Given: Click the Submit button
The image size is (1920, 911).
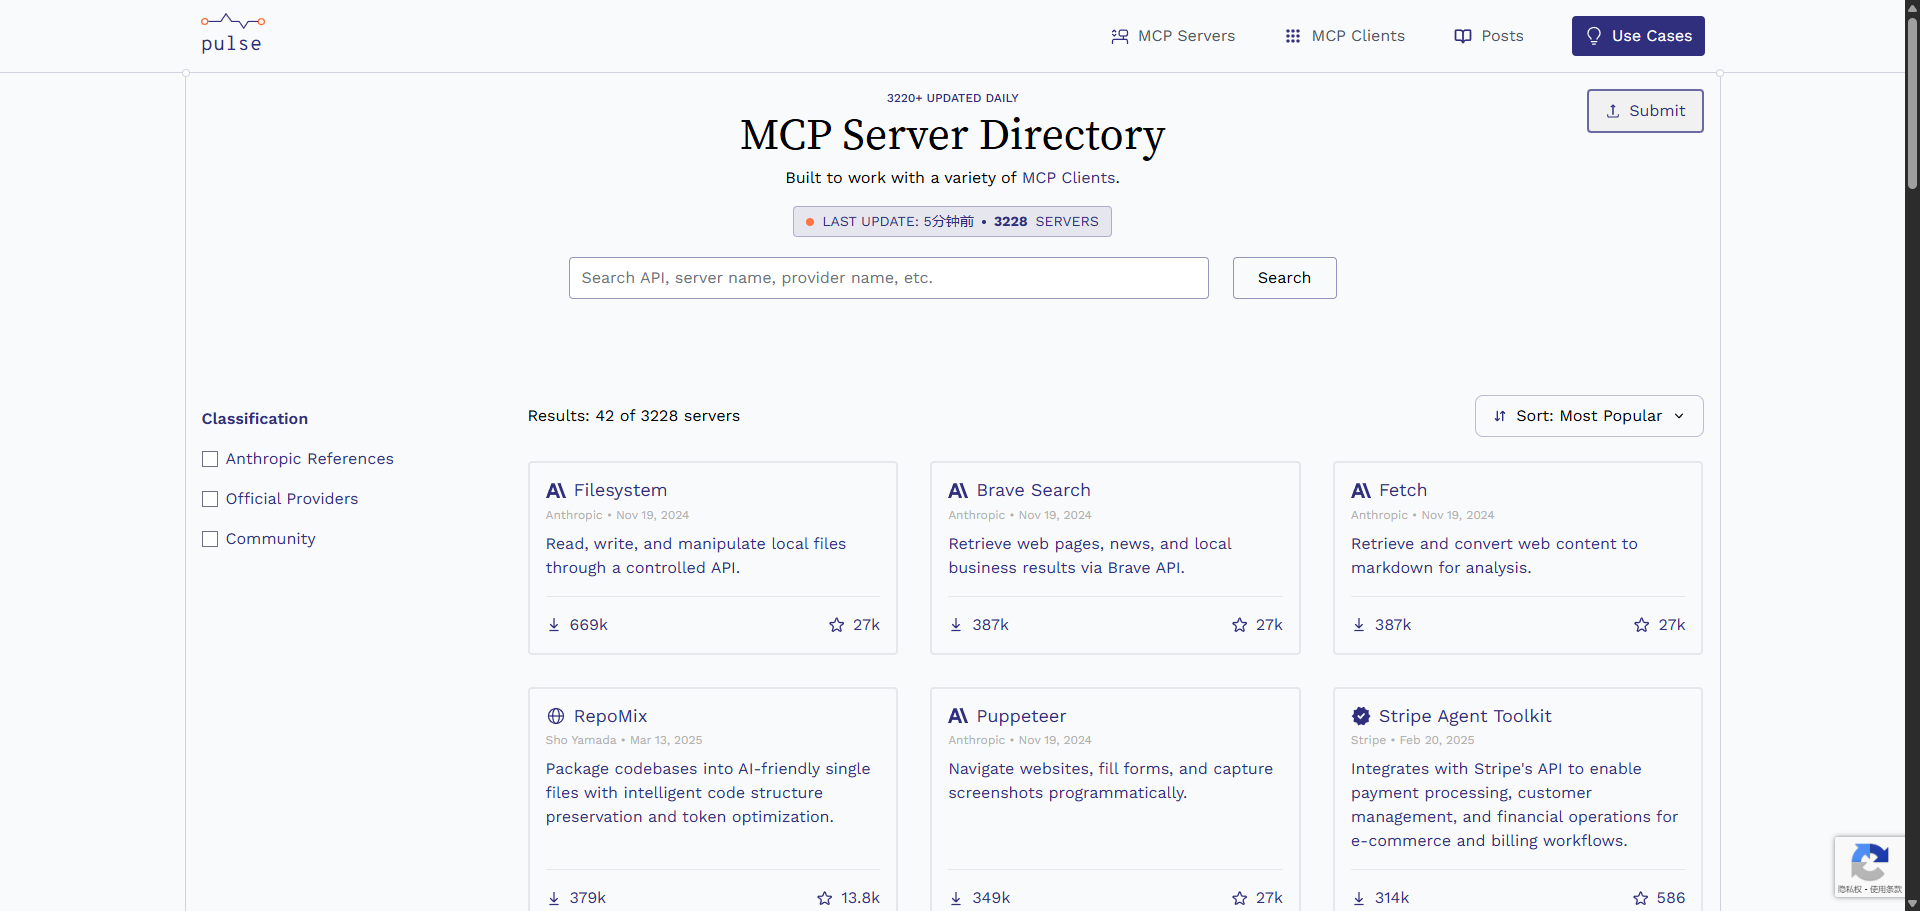Looking at the screenshot, I should tap(1644, 111).
